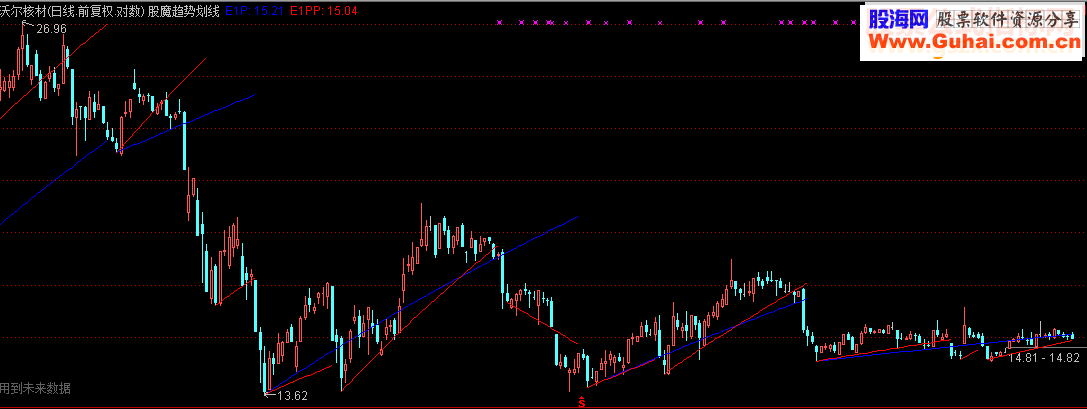Click the lowest candlestick at 13.62
The image size is (1087, 409).
(264, 369)
